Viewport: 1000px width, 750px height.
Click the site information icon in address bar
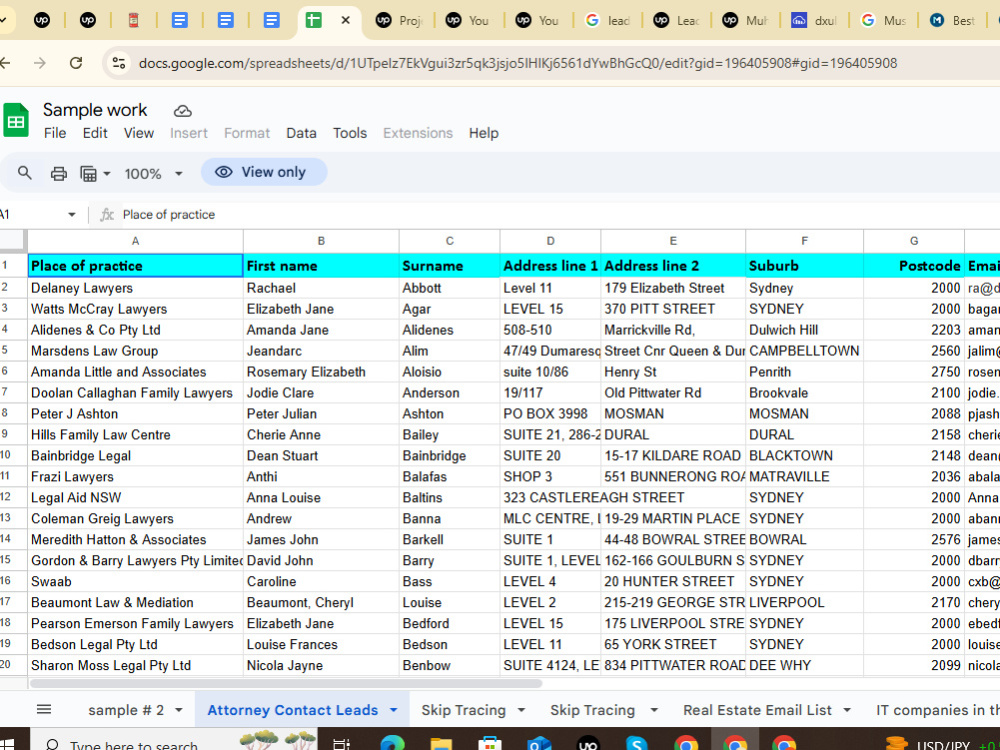point(119,62)
